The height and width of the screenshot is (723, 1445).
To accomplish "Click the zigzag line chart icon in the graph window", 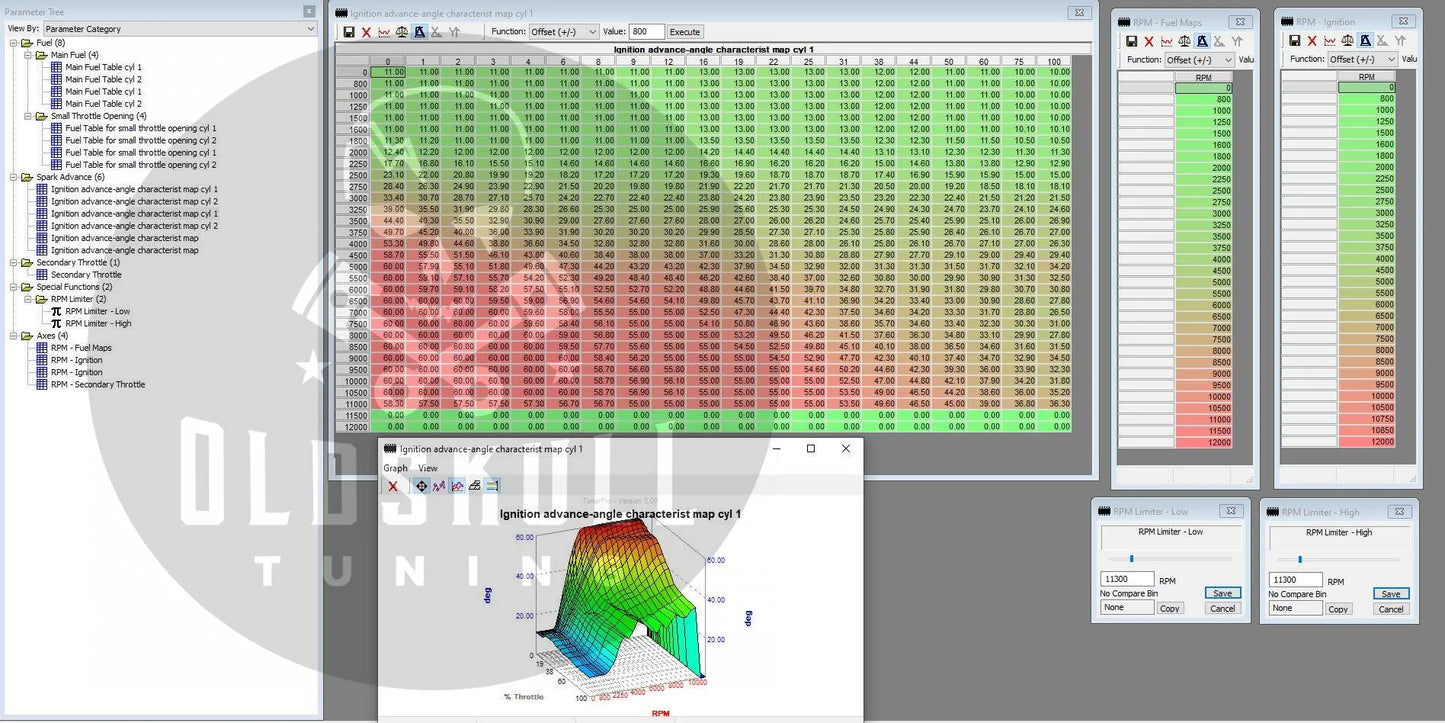I will coord(439,486).
